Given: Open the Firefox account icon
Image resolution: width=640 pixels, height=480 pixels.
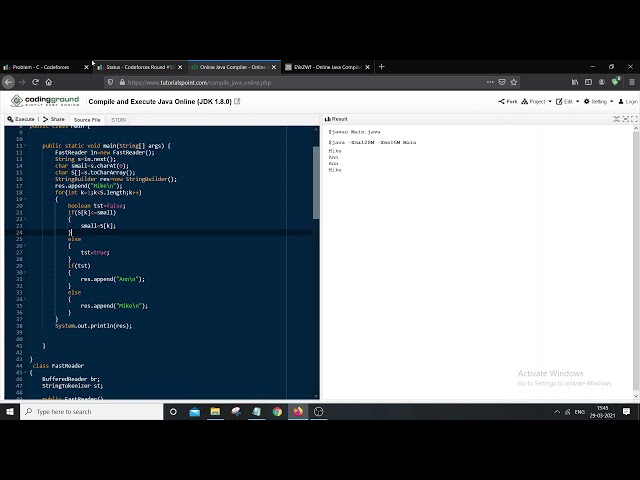Looking at the screenshot, I should click(x=602, y=82).
